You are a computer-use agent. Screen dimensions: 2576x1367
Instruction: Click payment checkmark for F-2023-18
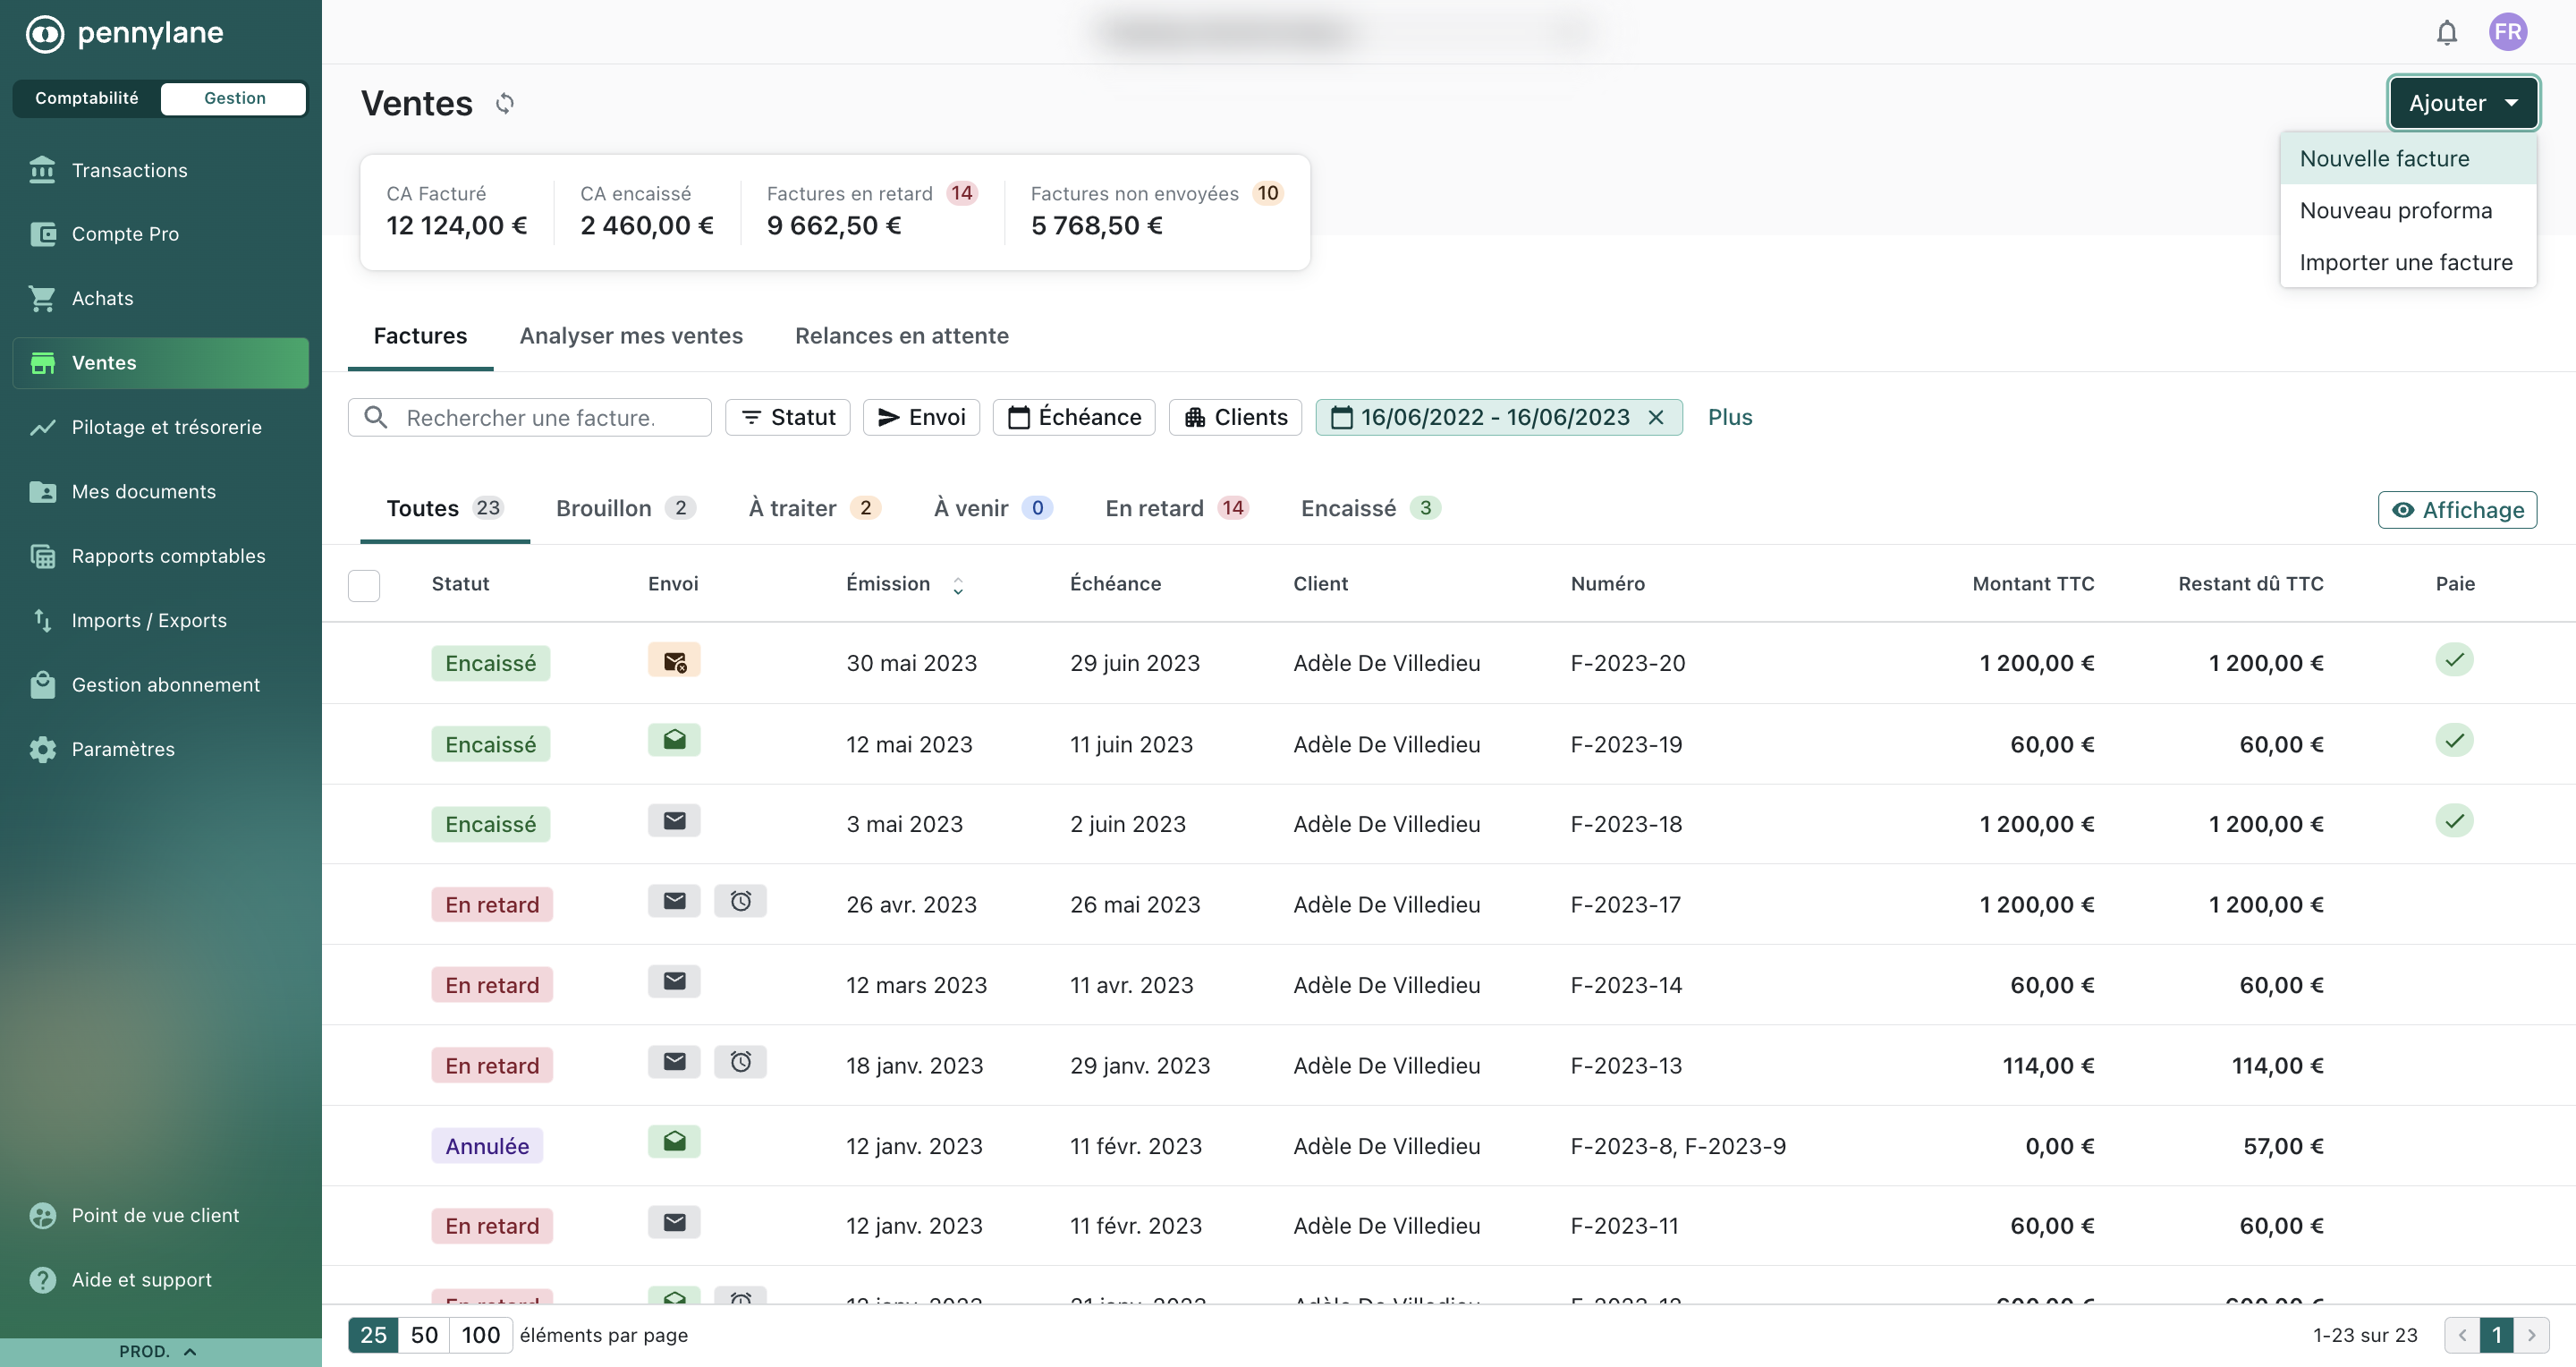click(x=2454, y=821)
